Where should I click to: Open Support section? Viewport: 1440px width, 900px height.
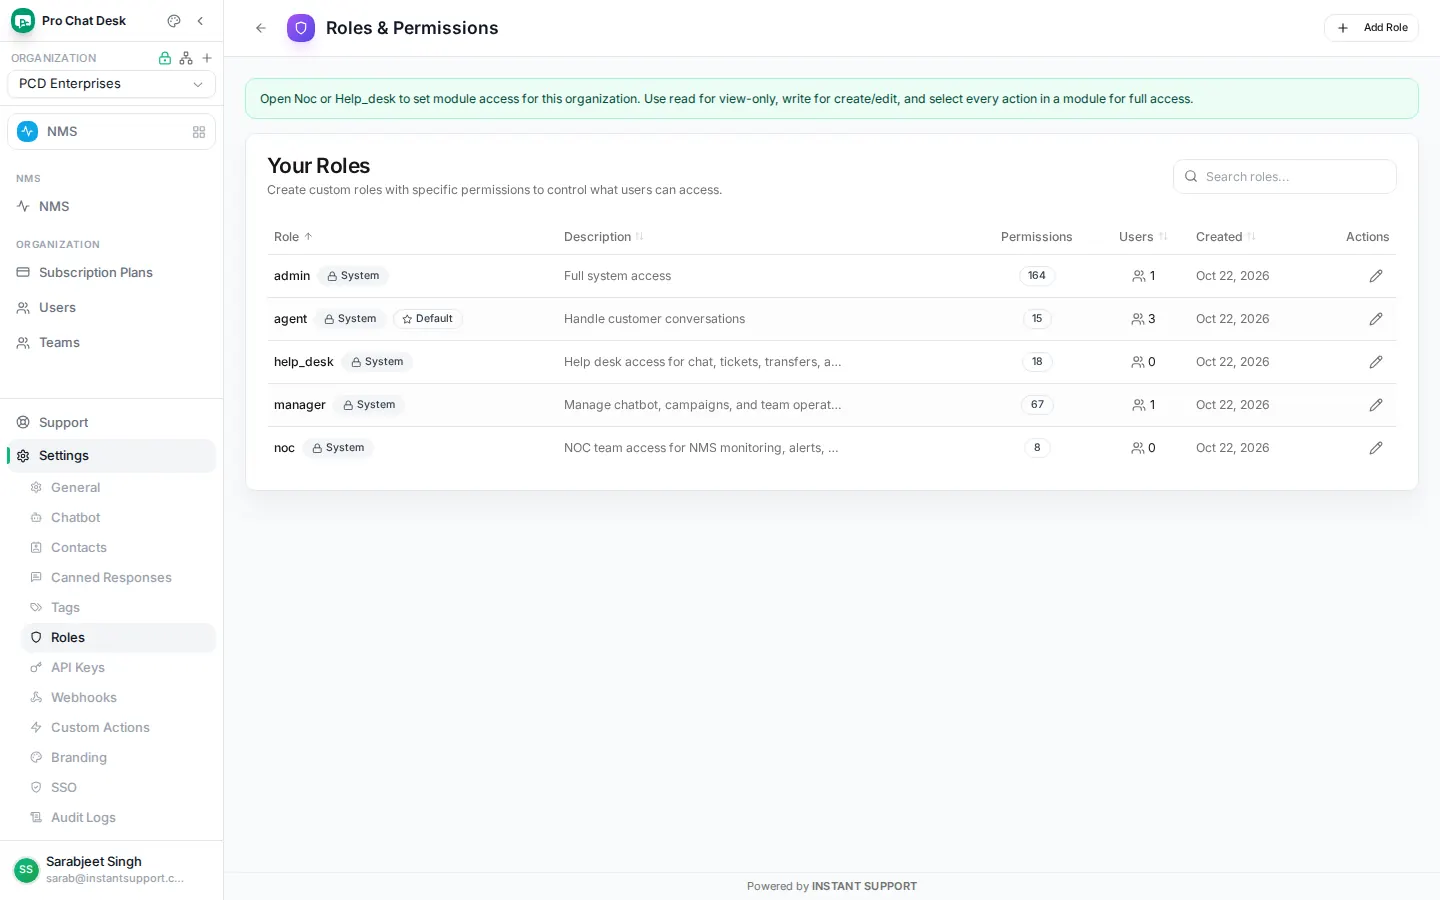click(111, 423)
